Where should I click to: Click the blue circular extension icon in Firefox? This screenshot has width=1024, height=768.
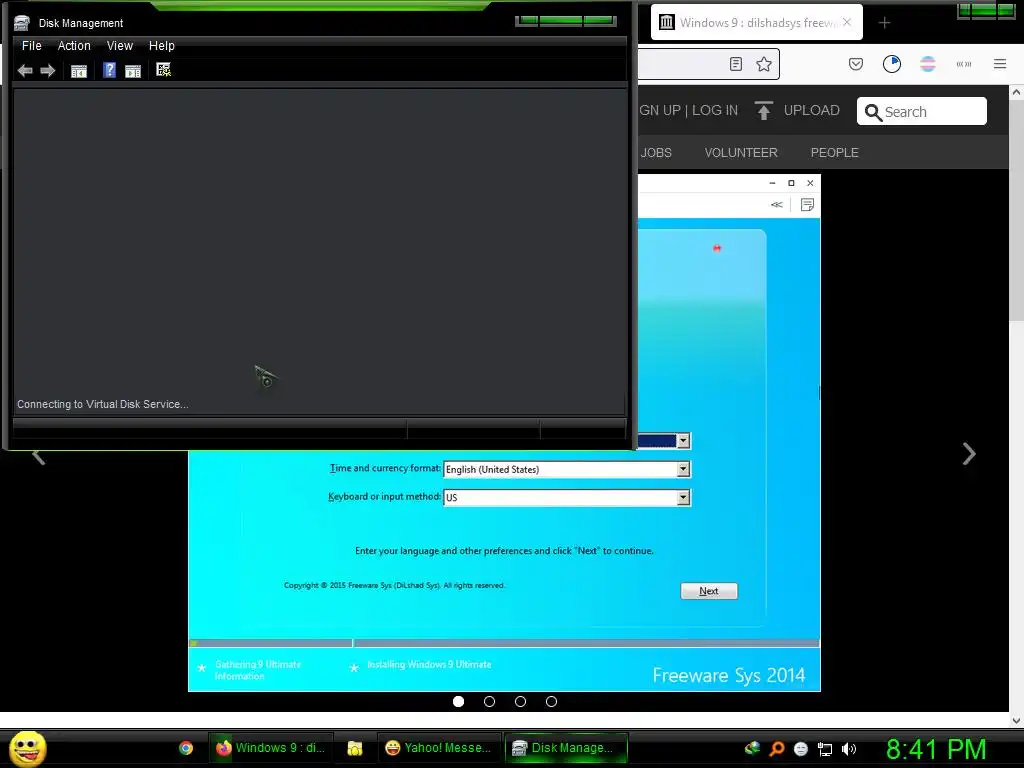891,64
